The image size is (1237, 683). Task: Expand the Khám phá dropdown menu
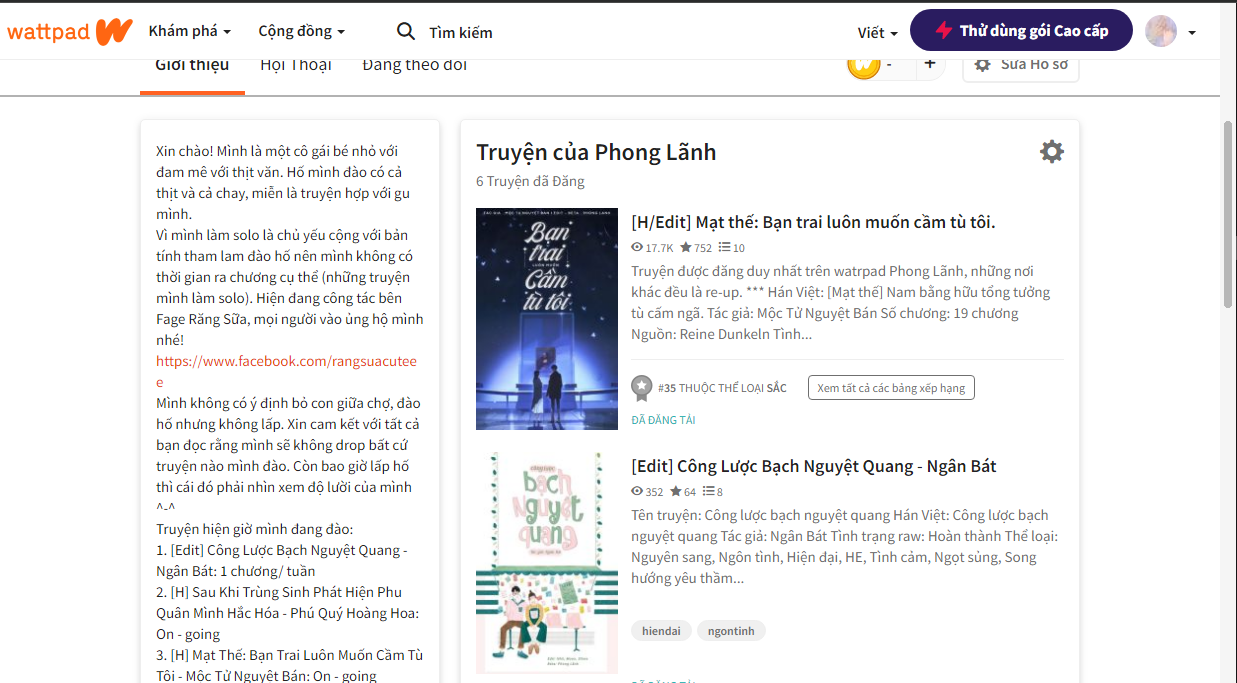pos(190,31)
